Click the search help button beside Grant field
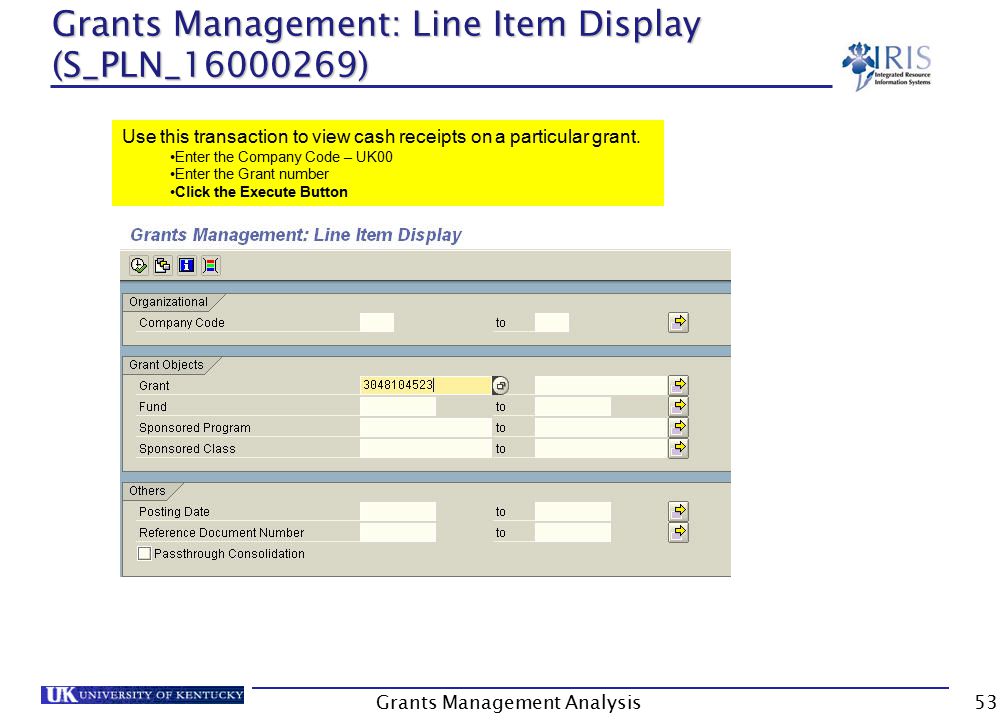The image size is (1008, 720). [x=500, y=385]
